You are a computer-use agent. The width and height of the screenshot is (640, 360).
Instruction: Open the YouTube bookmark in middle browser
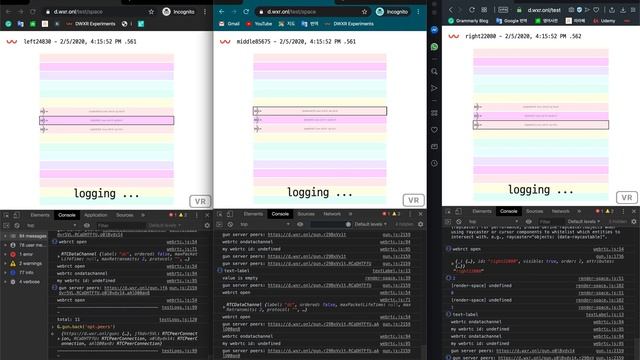pyautogui.click(x=259, y=24)
